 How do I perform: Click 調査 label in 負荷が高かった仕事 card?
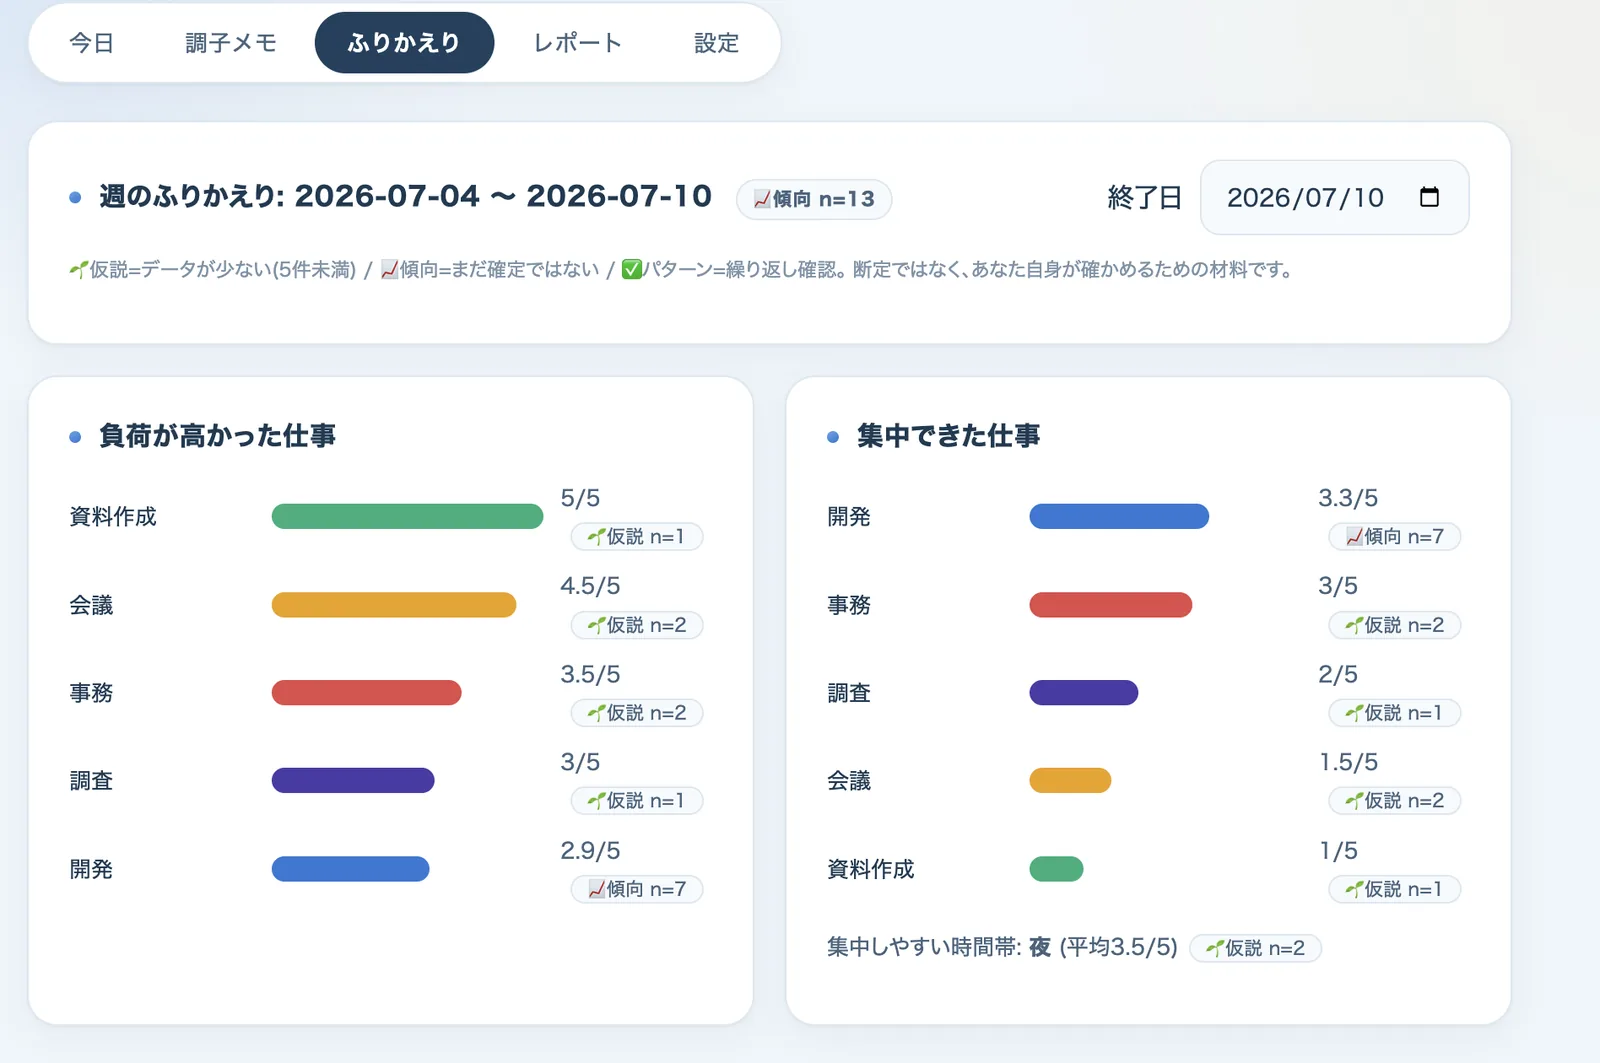pyautogui.click(x=91, y=781)
